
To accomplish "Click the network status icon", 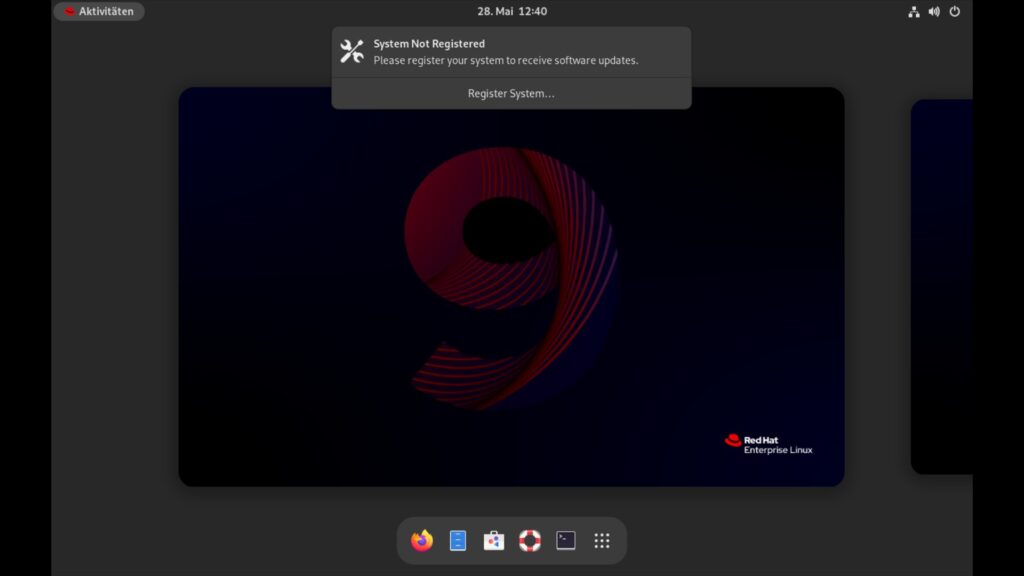I will pos(914,11).
